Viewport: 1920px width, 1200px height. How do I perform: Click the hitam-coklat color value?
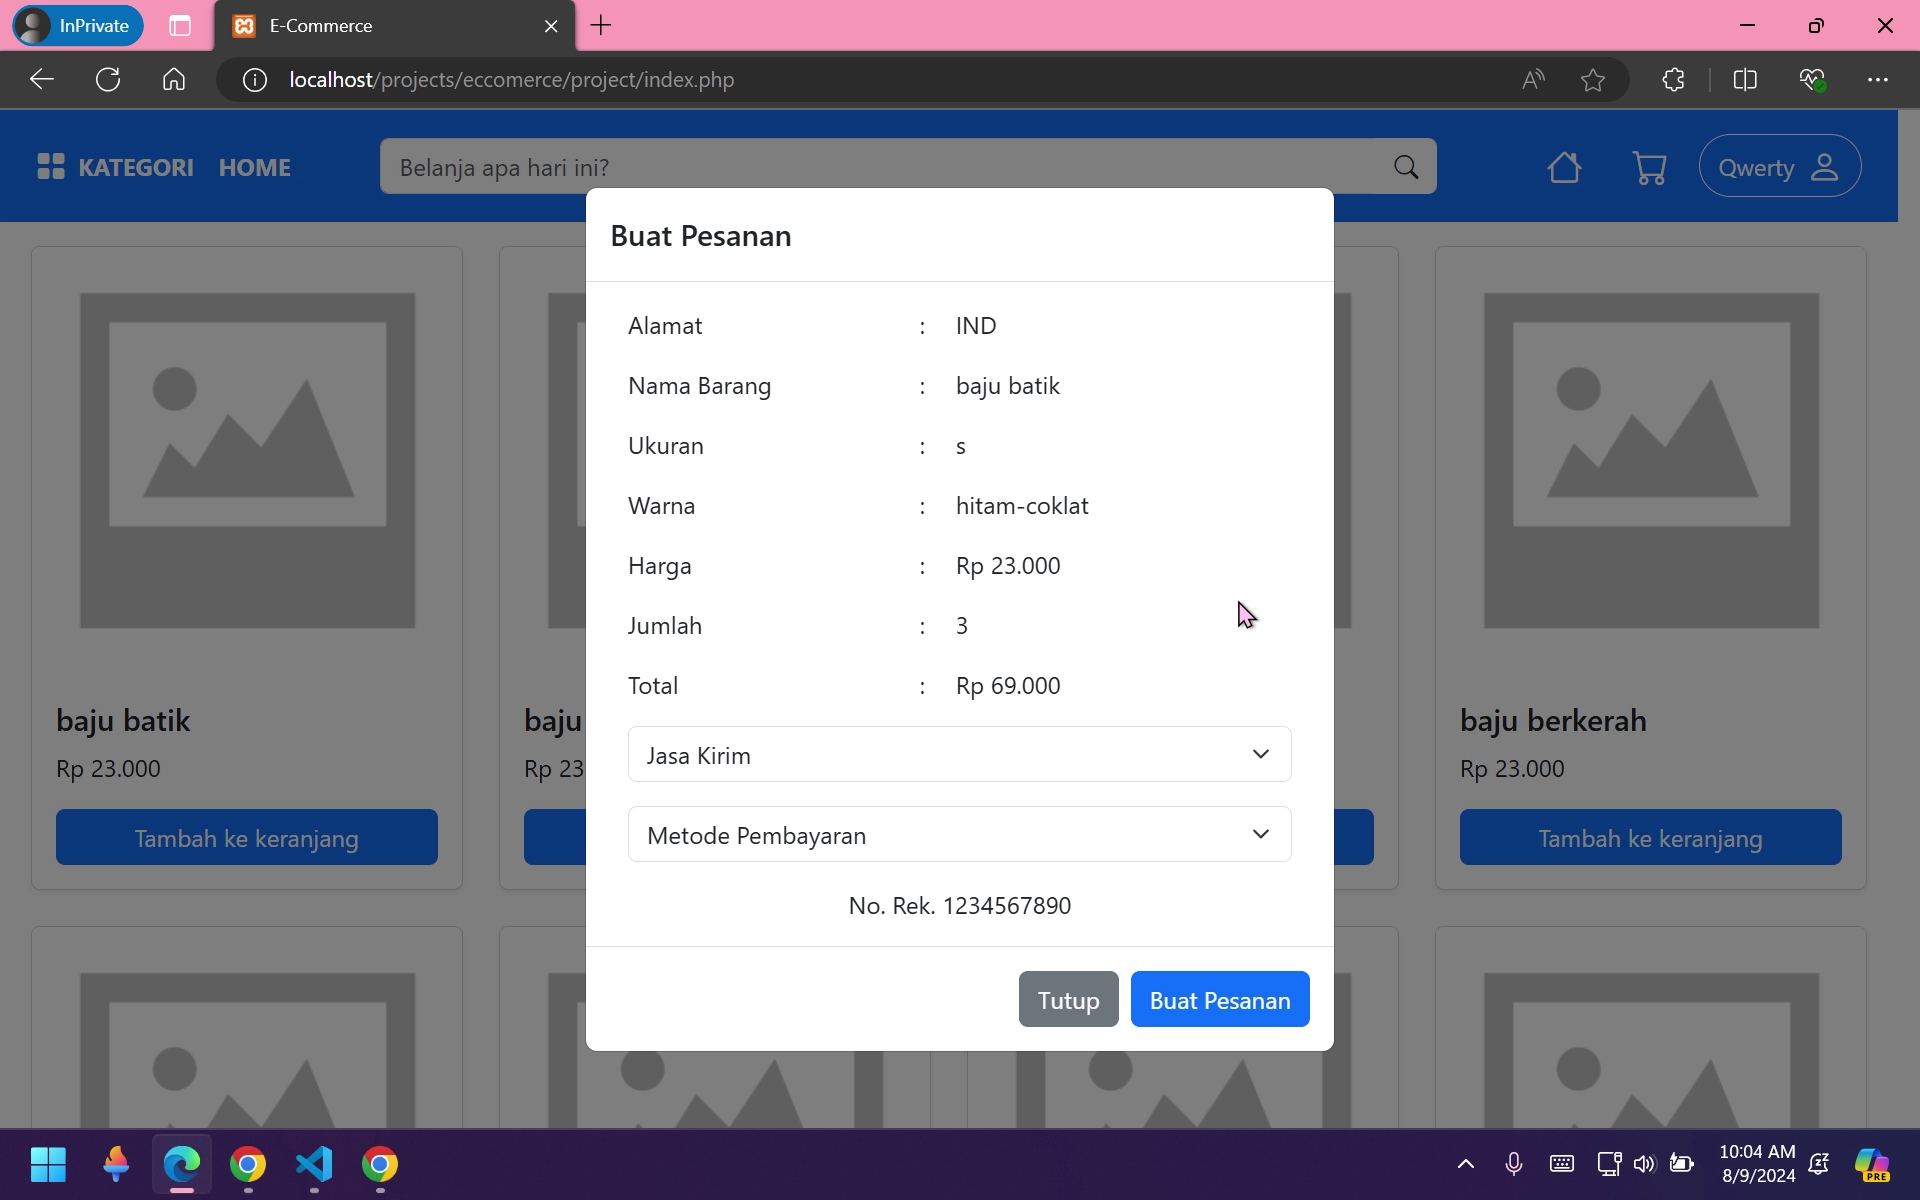(x=1022, y=506)
